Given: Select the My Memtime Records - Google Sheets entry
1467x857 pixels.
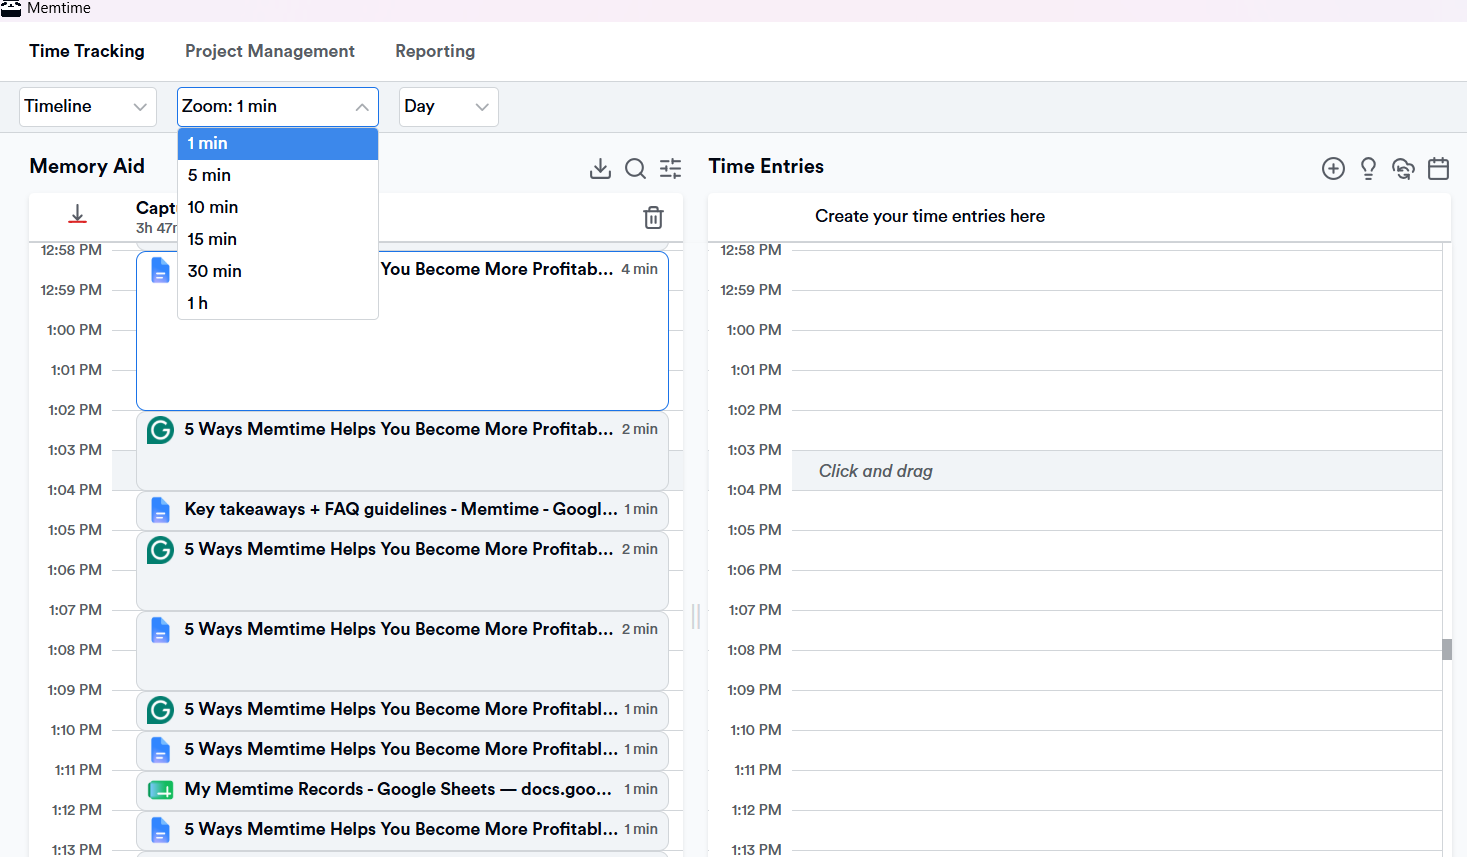Looking at the screenshot, I should (x=402, y=790).
